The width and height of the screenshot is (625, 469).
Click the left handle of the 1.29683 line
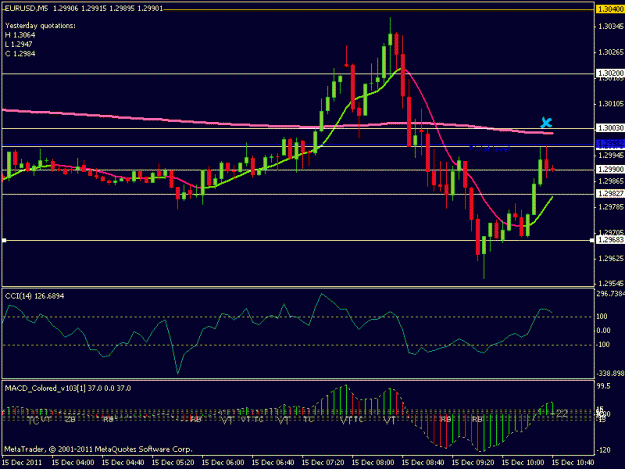4,240
